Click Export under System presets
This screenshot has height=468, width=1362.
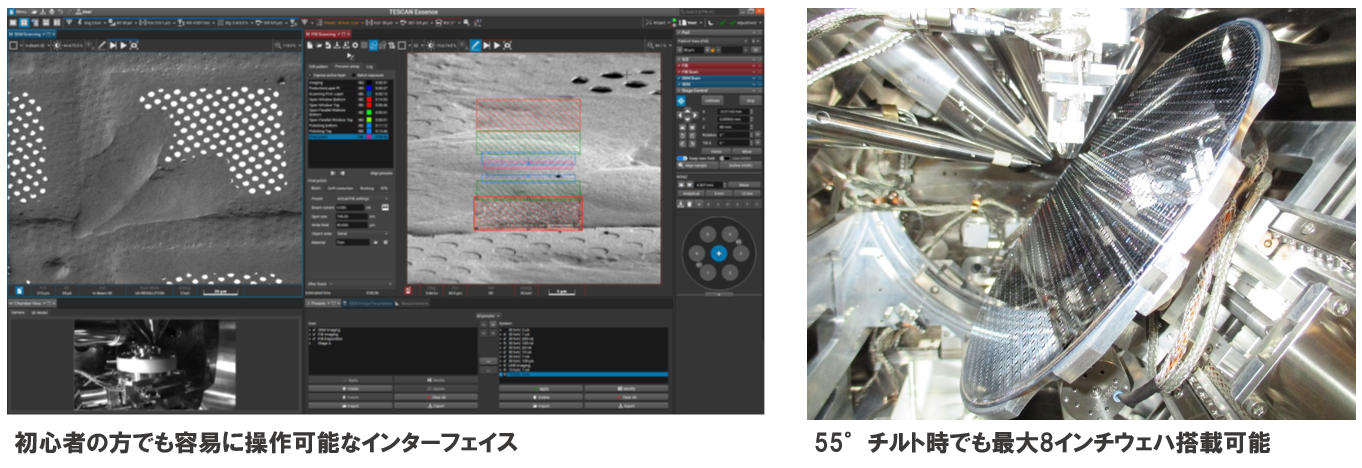pos(626,405)
